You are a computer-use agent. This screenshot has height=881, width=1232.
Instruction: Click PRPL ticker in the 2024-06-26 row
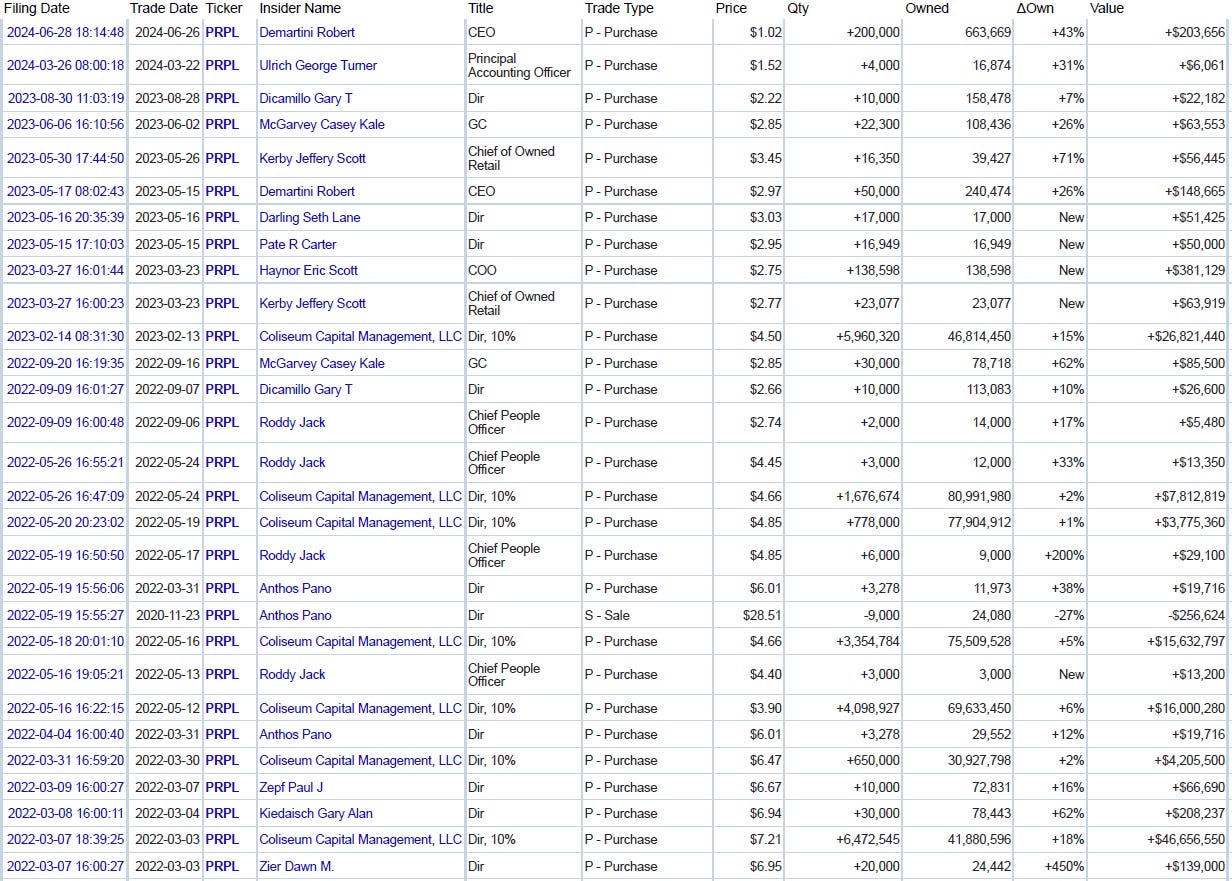tap(222, 32)
